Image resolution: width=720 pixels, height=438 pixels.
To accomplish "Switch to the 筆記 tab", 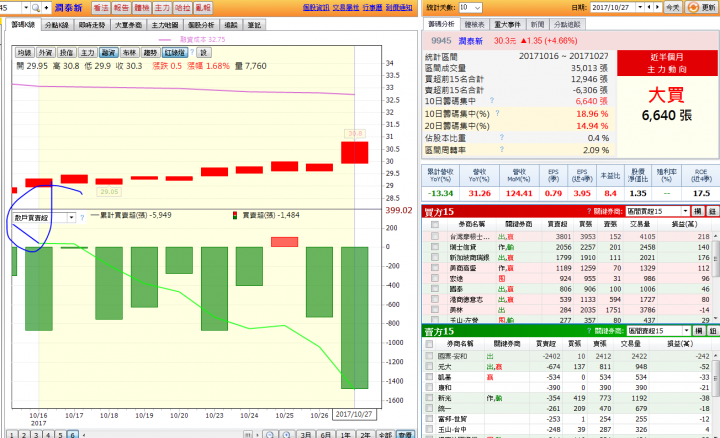I will 254,25.
